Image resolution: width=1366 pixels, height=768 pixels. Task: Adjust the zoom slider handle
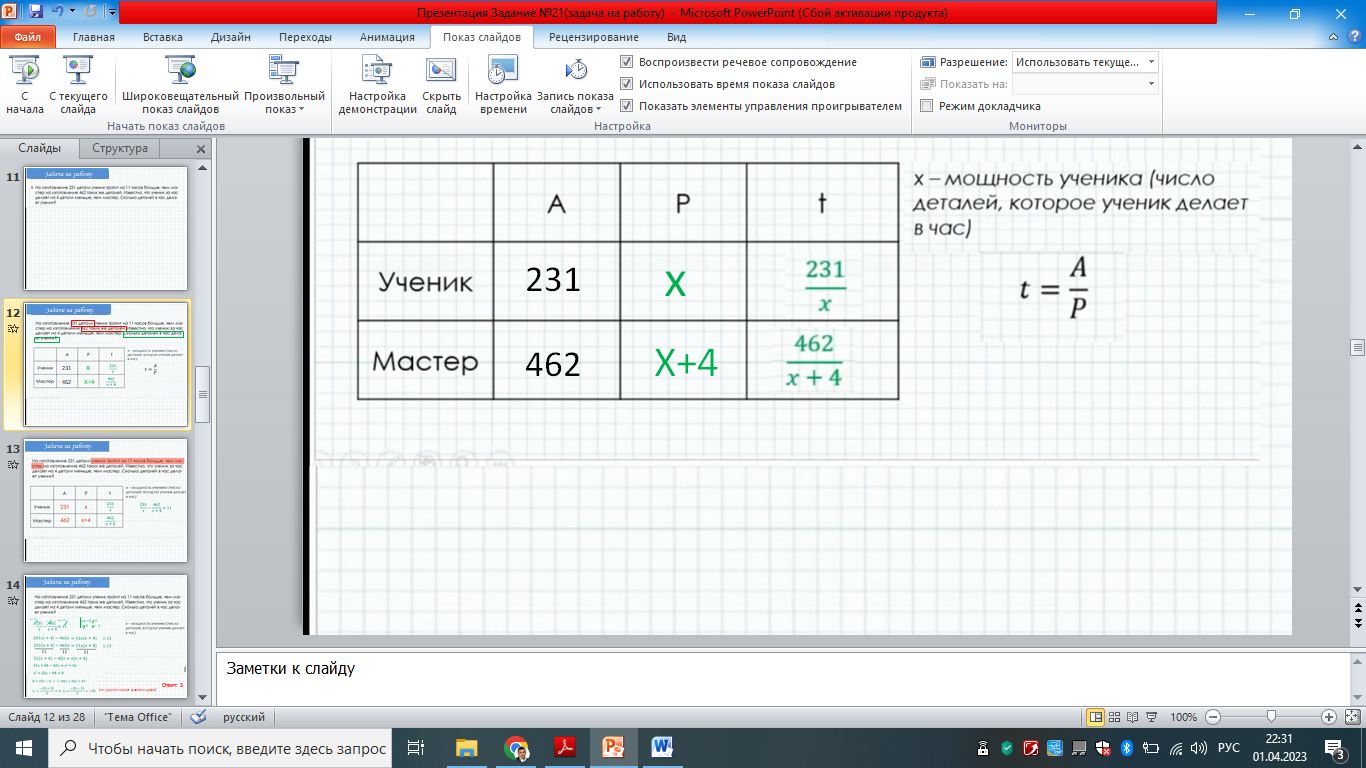click(x=1270, y=717)
